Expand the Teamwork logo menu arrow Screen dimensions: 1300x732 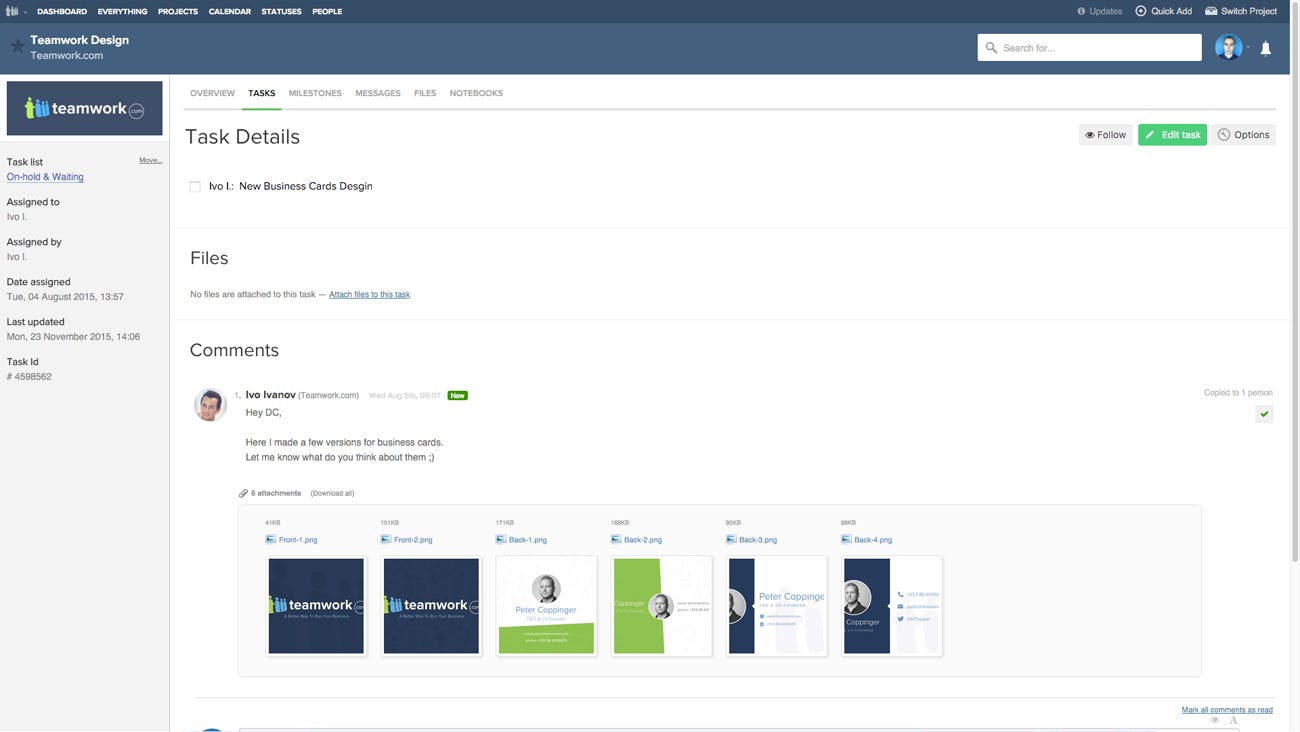(x=25, y=12)
